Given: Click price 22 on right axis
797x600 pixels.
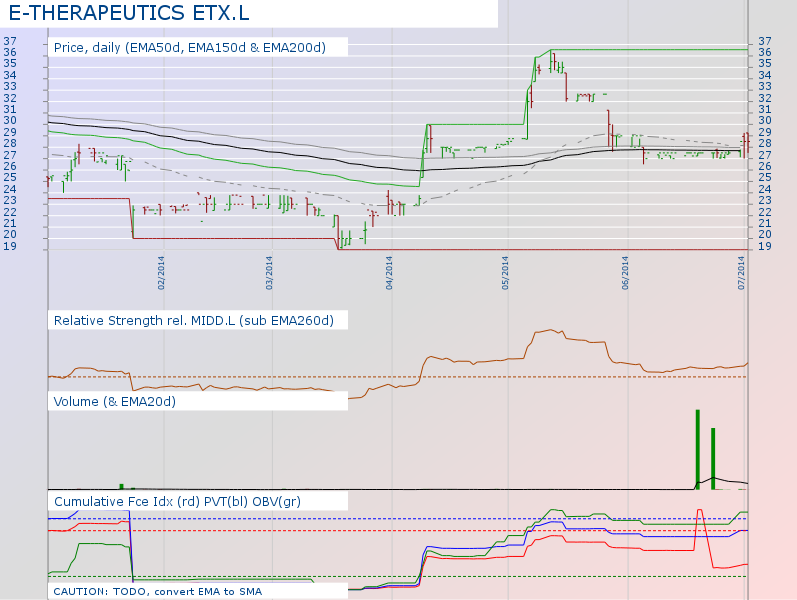Looking at the screenshot, I should click(765, 212).
